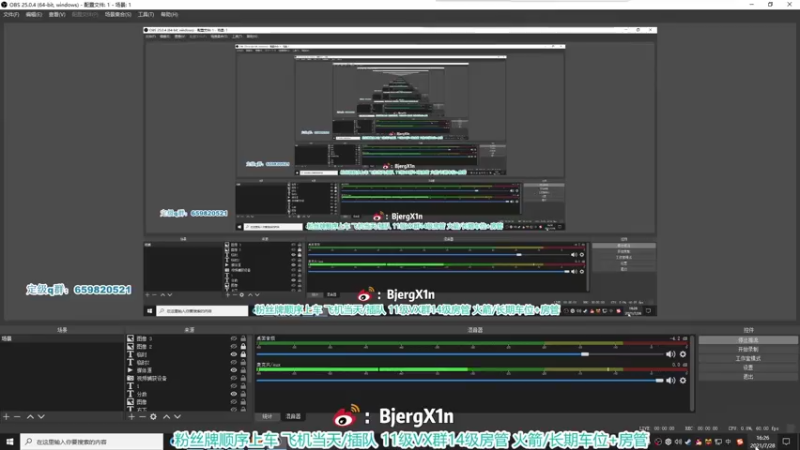Click the text icon of 分数 source
Viewport: 800px width, 450px height.
click(x=130, y=394)
